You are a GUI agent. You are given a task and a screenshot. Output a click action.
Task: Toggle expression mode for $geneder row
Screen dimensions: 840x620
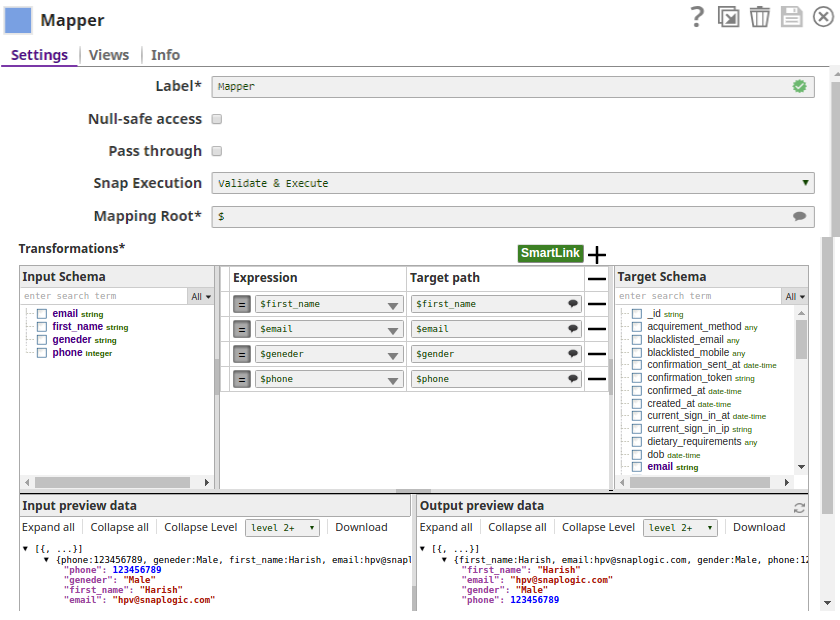tap(242, 354)
